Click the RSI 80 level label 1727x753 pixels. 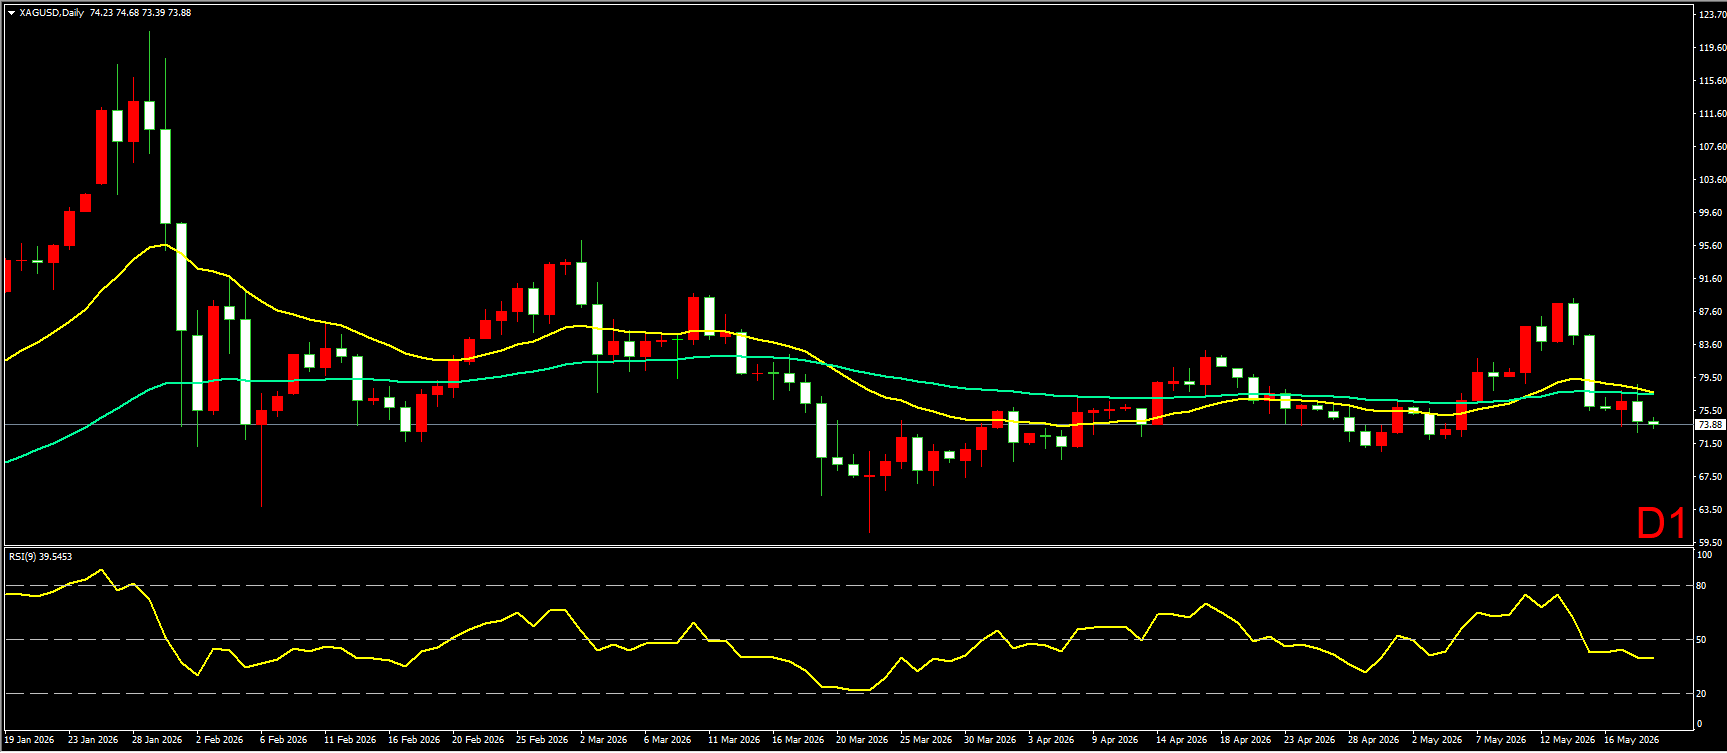(1703, 586)
